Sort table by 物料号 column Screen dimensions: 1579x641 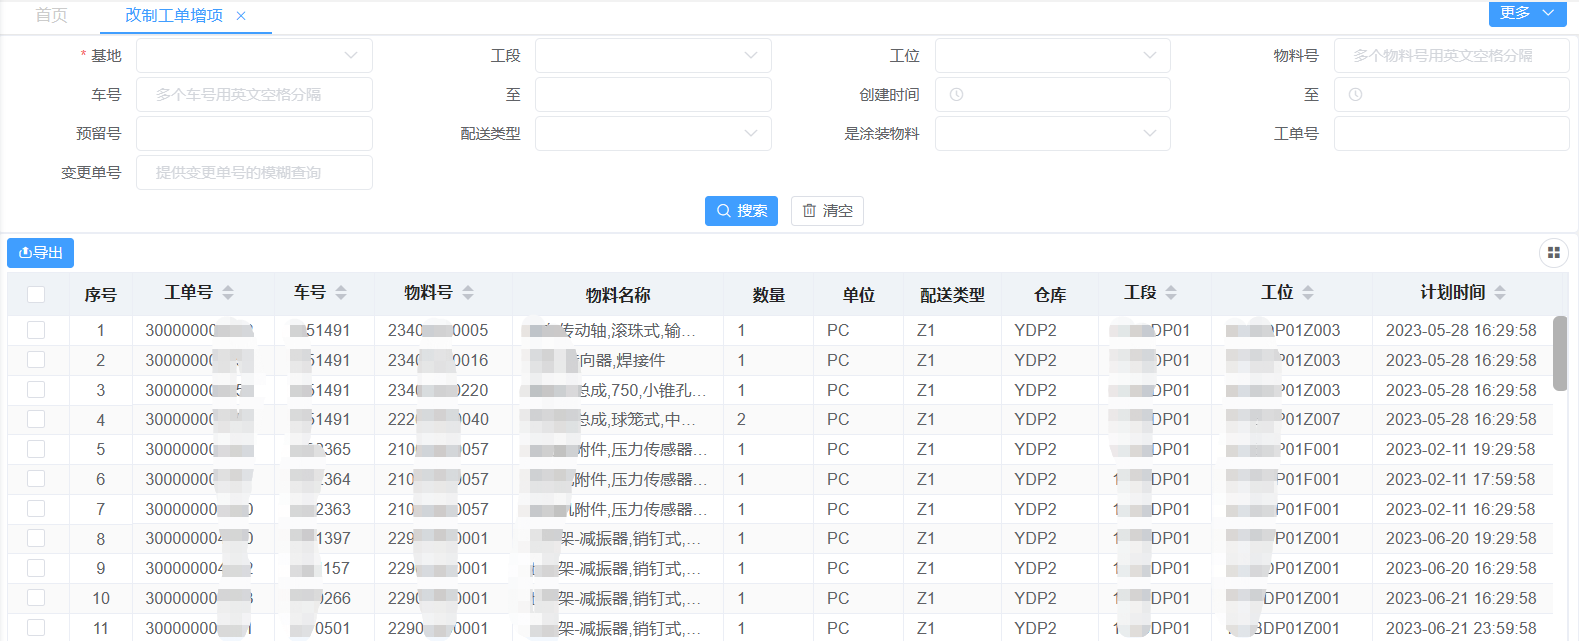point(468,293)
